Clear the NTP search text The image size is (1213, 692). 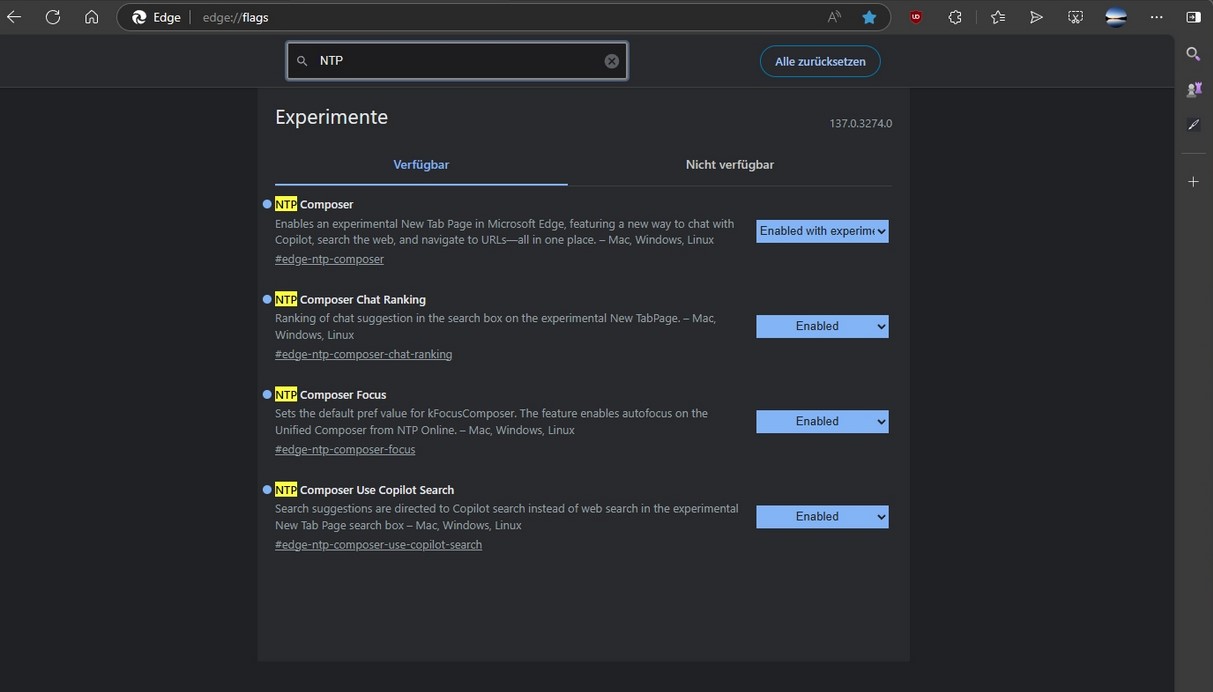pyautogui.click(x=611, y=61)
